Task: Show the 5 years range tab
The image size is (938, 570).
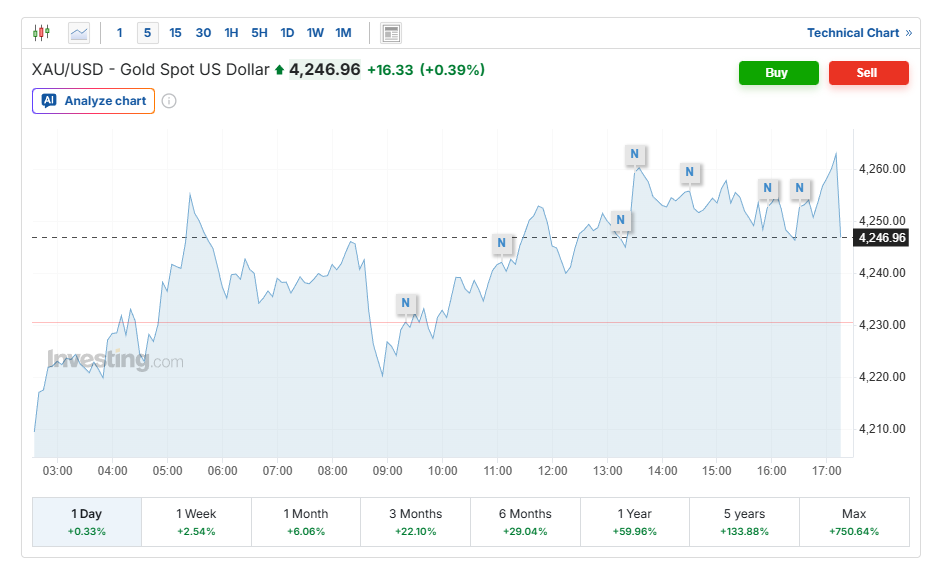Action: [x=744, y=522]
